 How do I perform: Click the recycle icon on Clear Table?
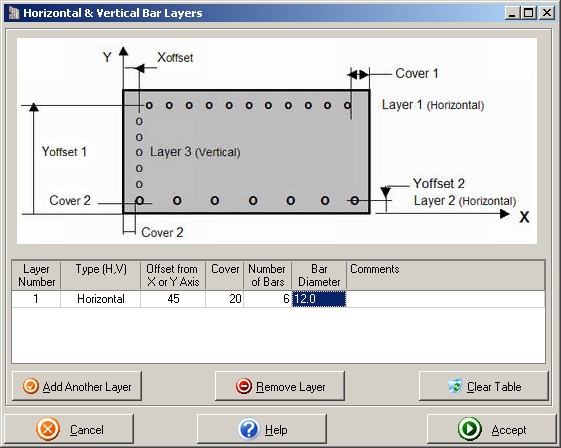coord(455,386)
